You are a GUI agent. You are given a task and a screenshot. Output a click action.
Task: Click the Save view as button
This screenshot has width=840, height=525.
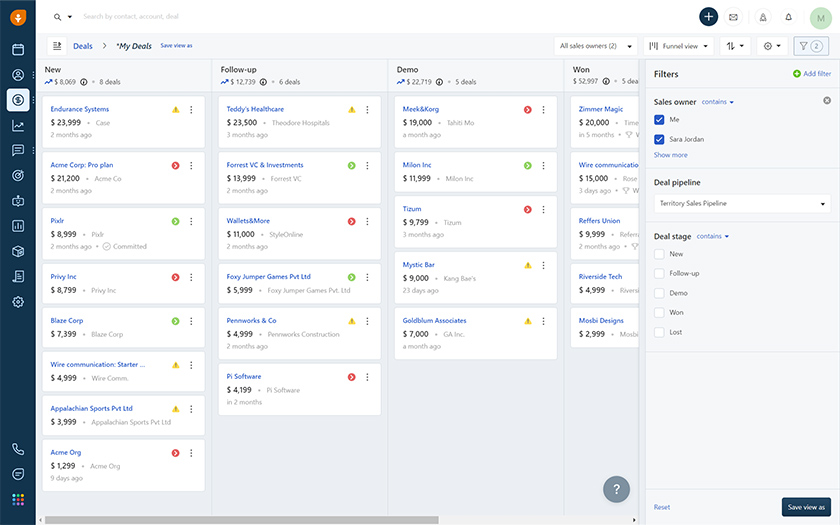click(806, 507)
